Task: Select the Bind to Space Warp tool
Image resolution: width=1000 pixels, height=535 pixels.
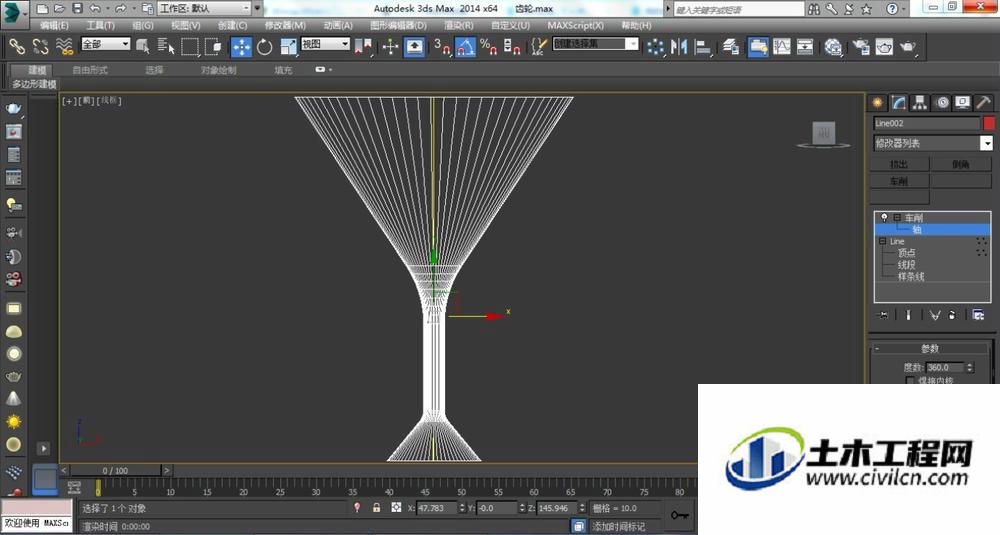Action: [x=64, y=47]
